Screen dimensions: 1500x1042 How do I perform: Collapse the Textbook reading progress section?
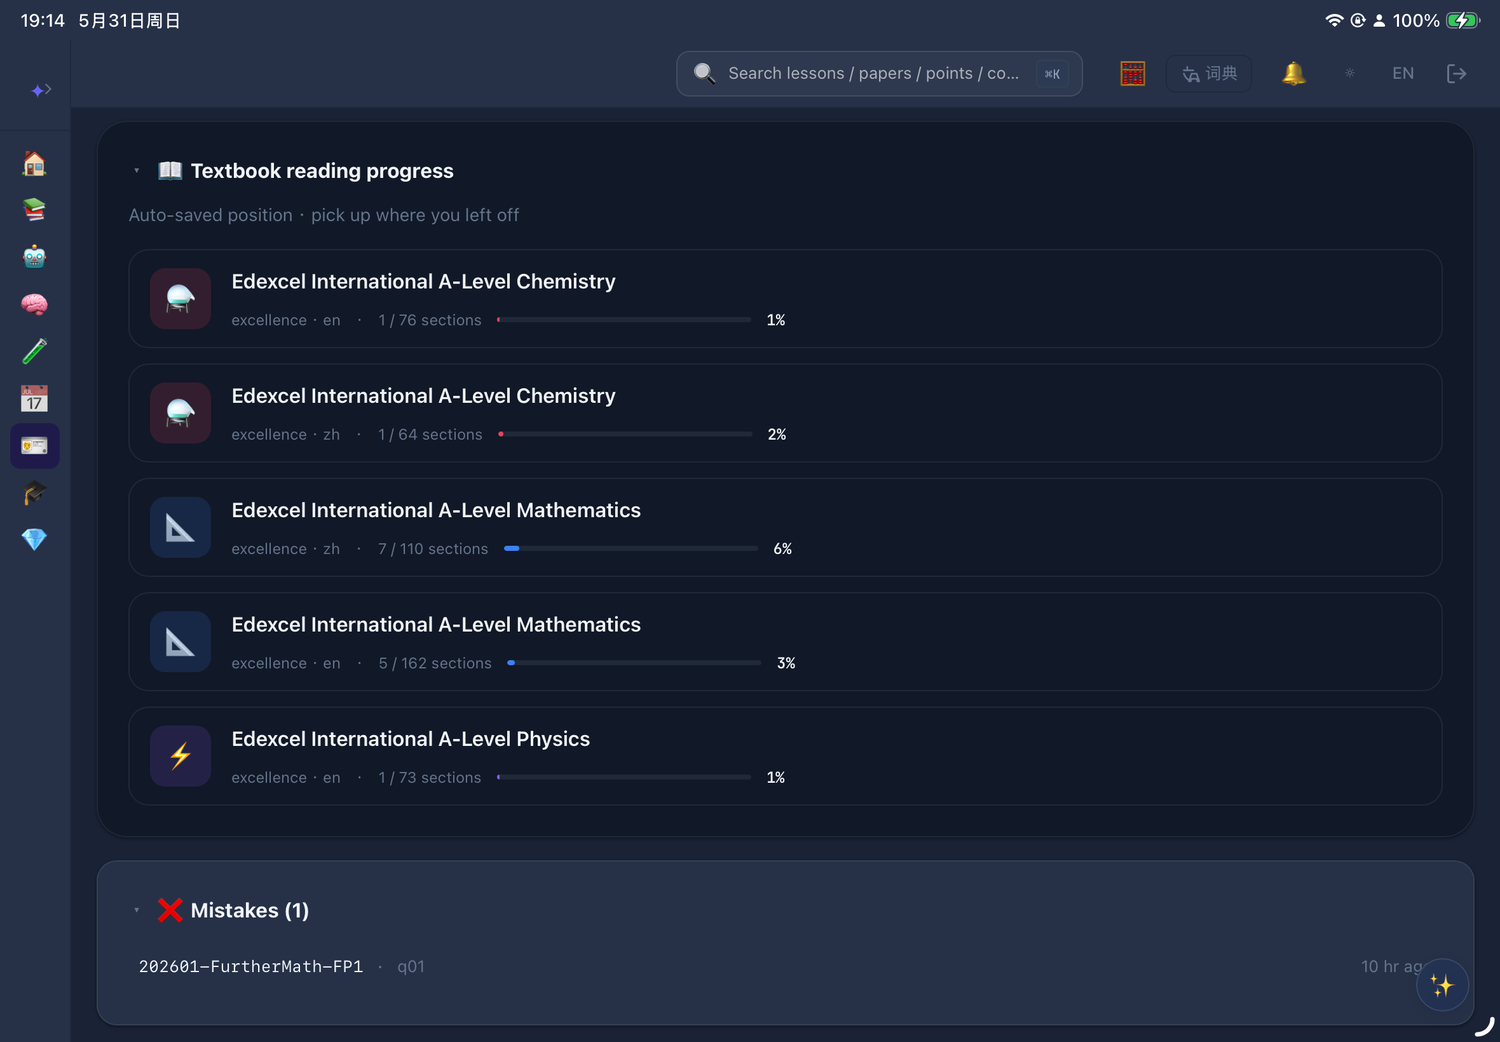pos(137,171)
